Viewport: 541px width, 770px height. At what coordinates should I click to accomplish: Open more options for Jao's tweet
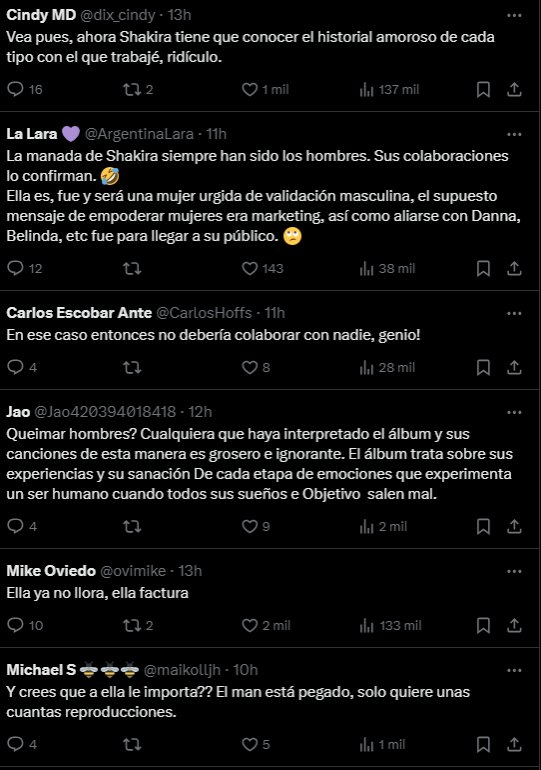514,412
